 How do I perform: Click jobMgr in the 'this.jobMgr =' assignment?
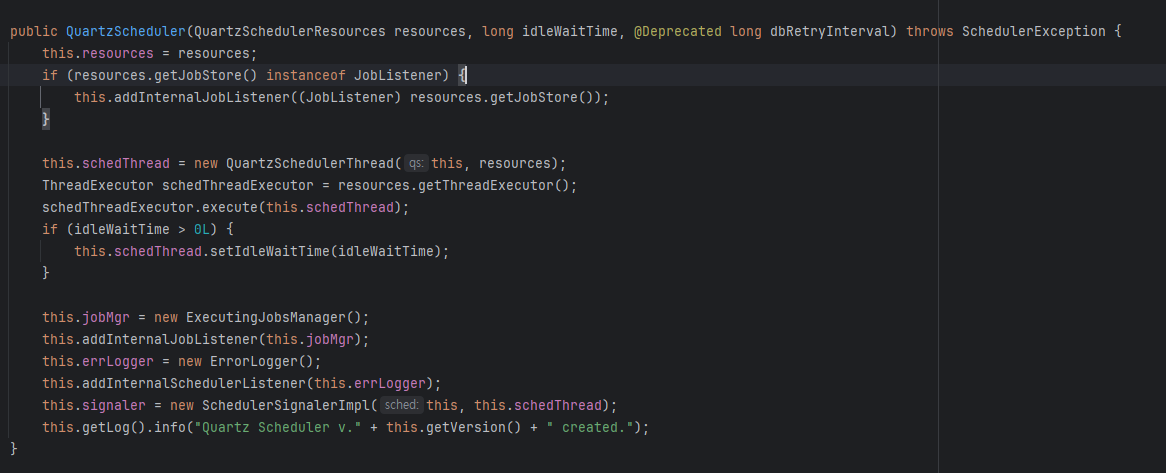click(106, 318)
